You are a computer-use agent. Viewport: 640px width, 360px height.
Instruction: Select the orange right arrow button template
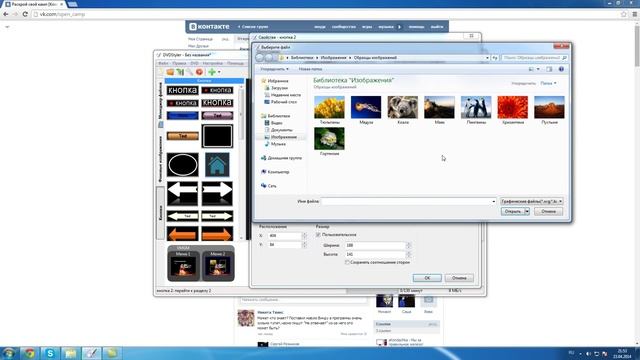[x=217, y=234]
